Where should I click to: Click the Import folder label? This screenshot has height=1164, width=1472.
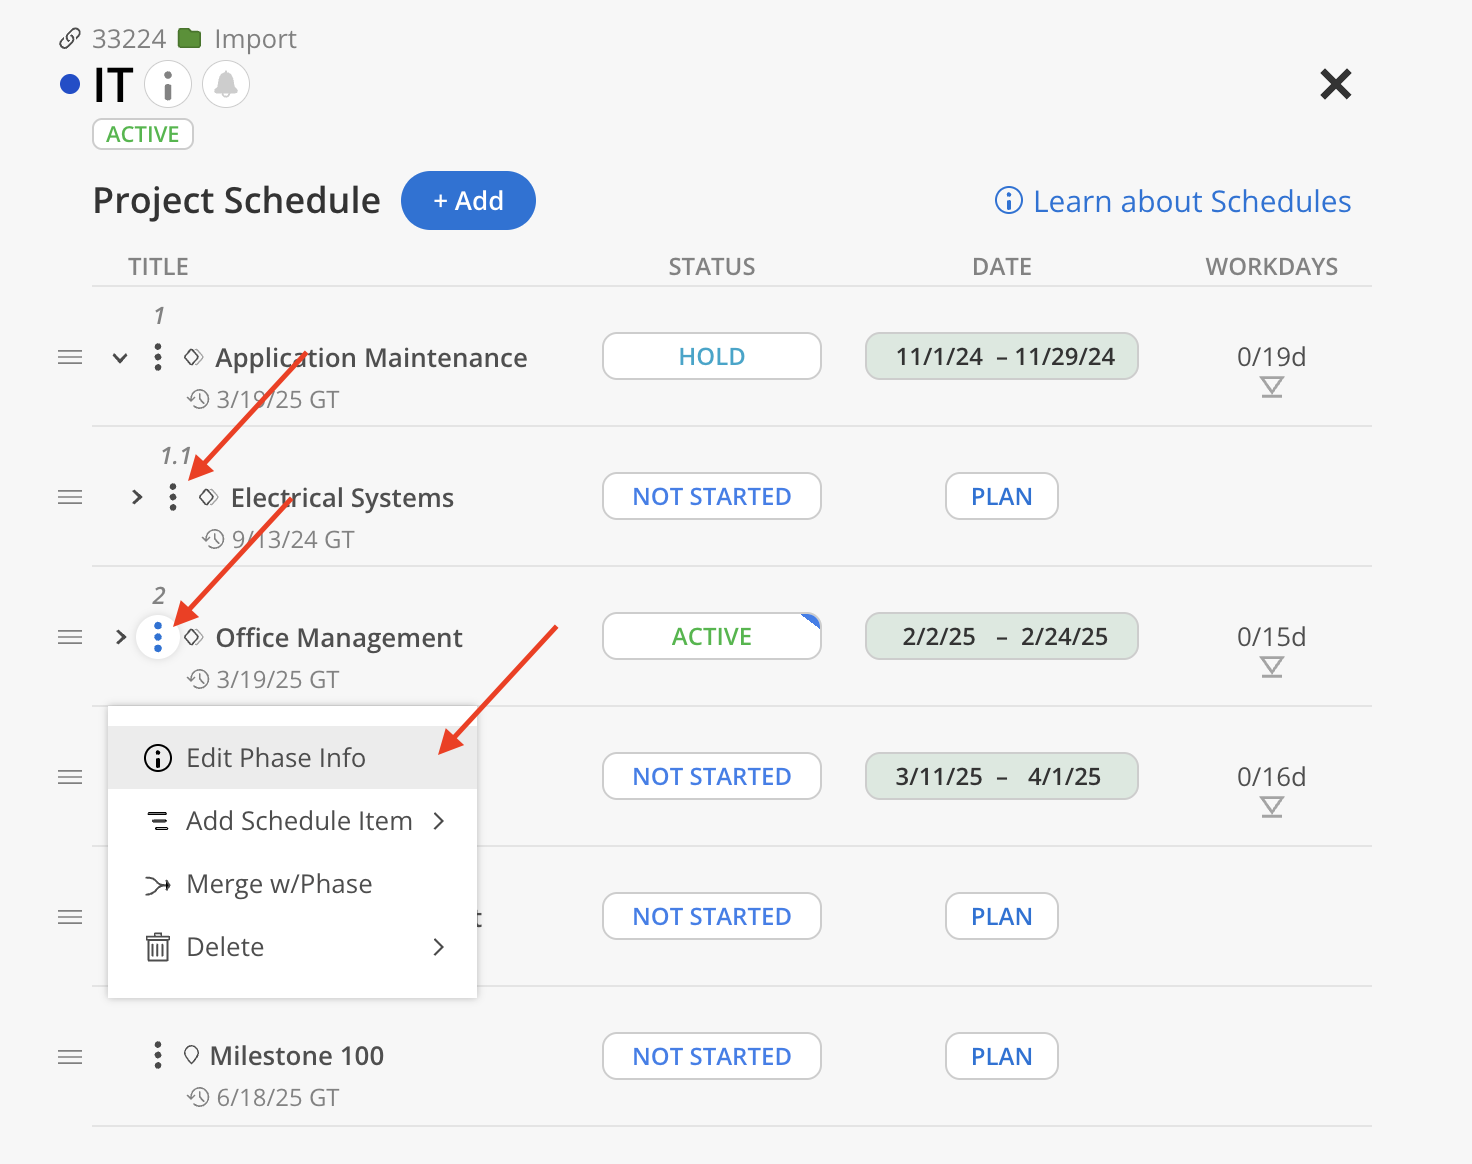click(x=255, y=39)
